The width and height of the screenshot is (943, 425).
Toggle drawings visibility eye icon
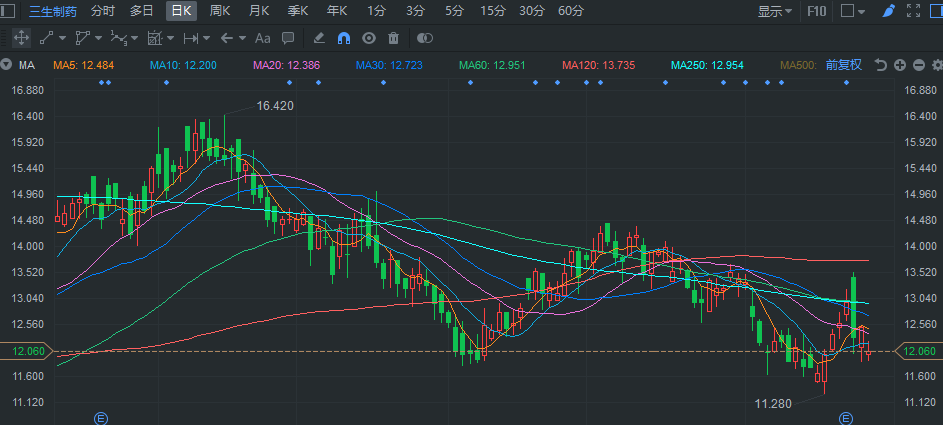[x=369, y=38]
